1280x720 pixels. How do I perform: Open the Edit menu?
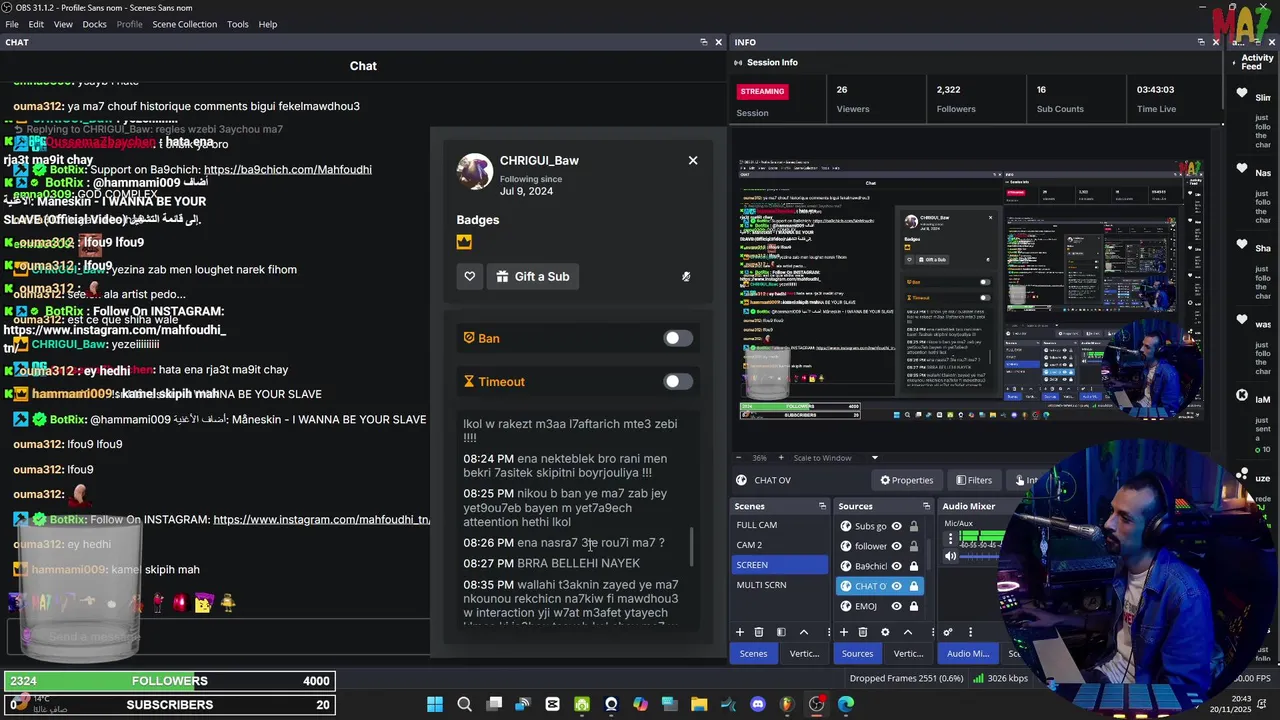[x=36, y=24]
